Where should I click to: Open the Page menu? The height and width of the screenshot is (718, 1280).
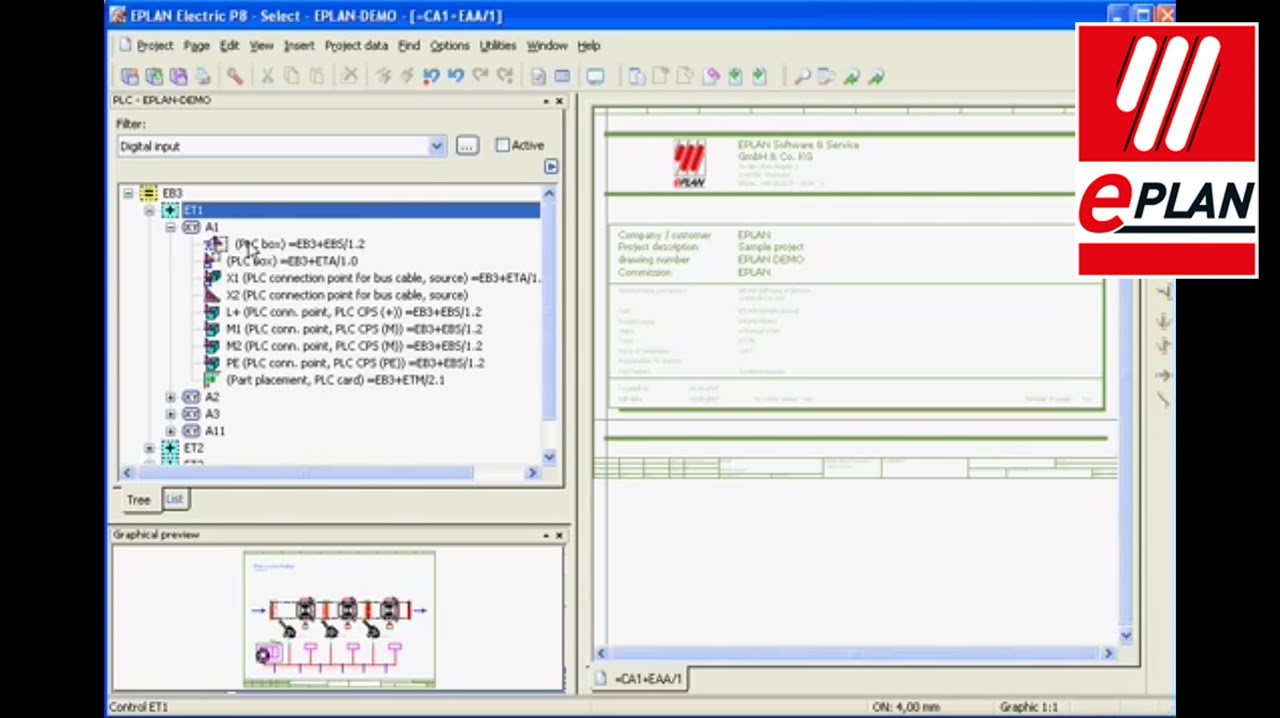196,46
